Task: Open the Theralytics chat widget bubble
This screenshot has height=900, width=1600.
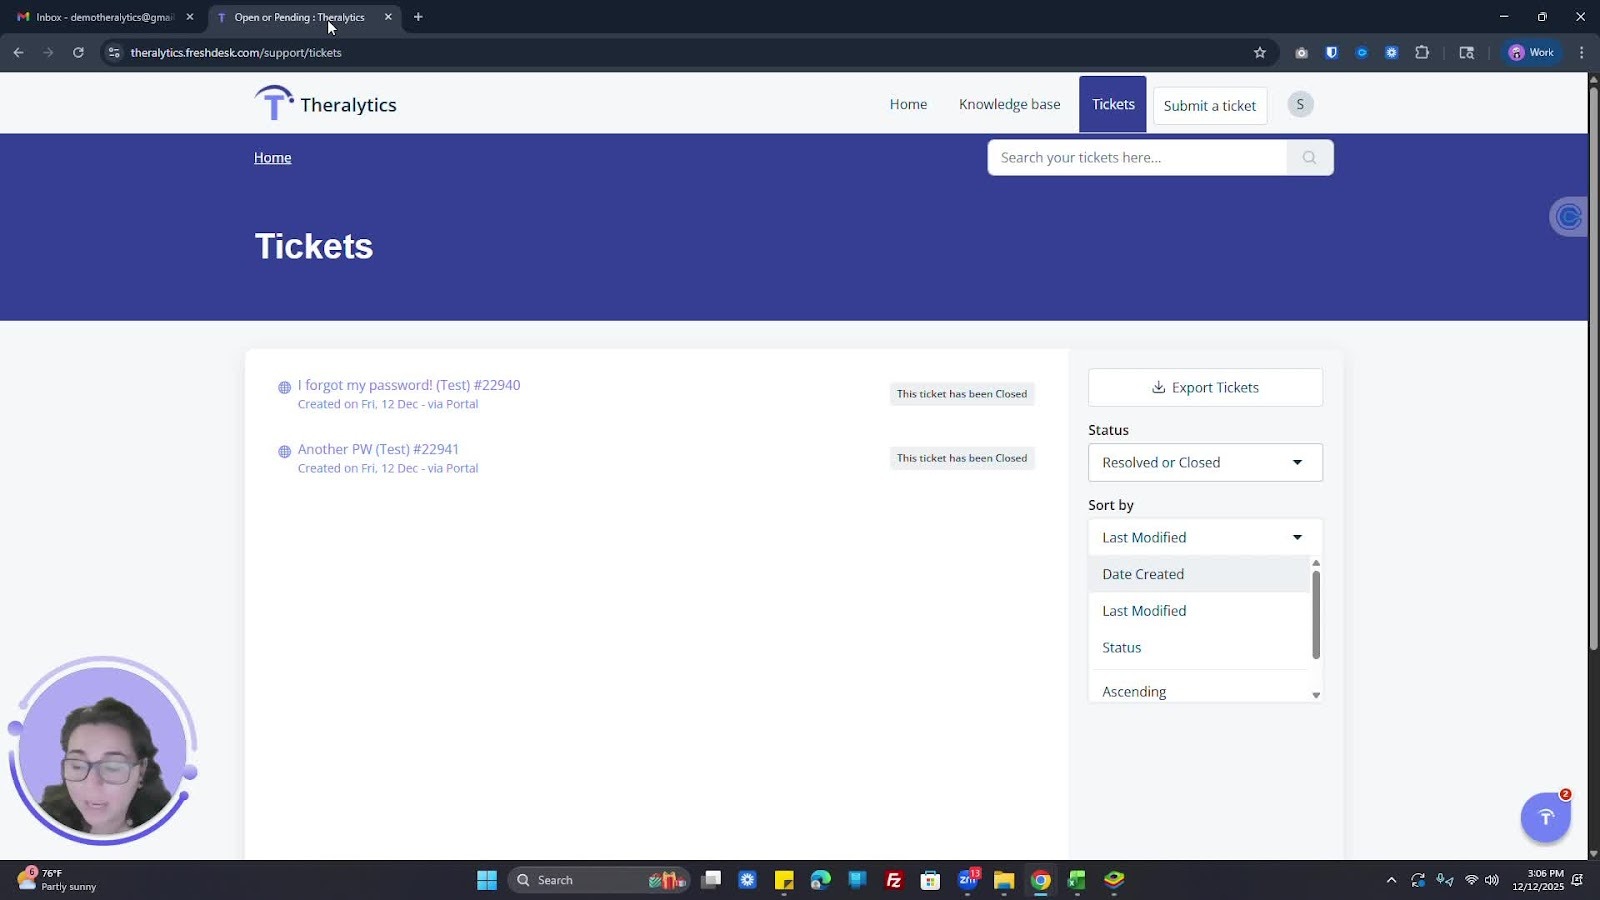Action: click(x=1546, y=817)
